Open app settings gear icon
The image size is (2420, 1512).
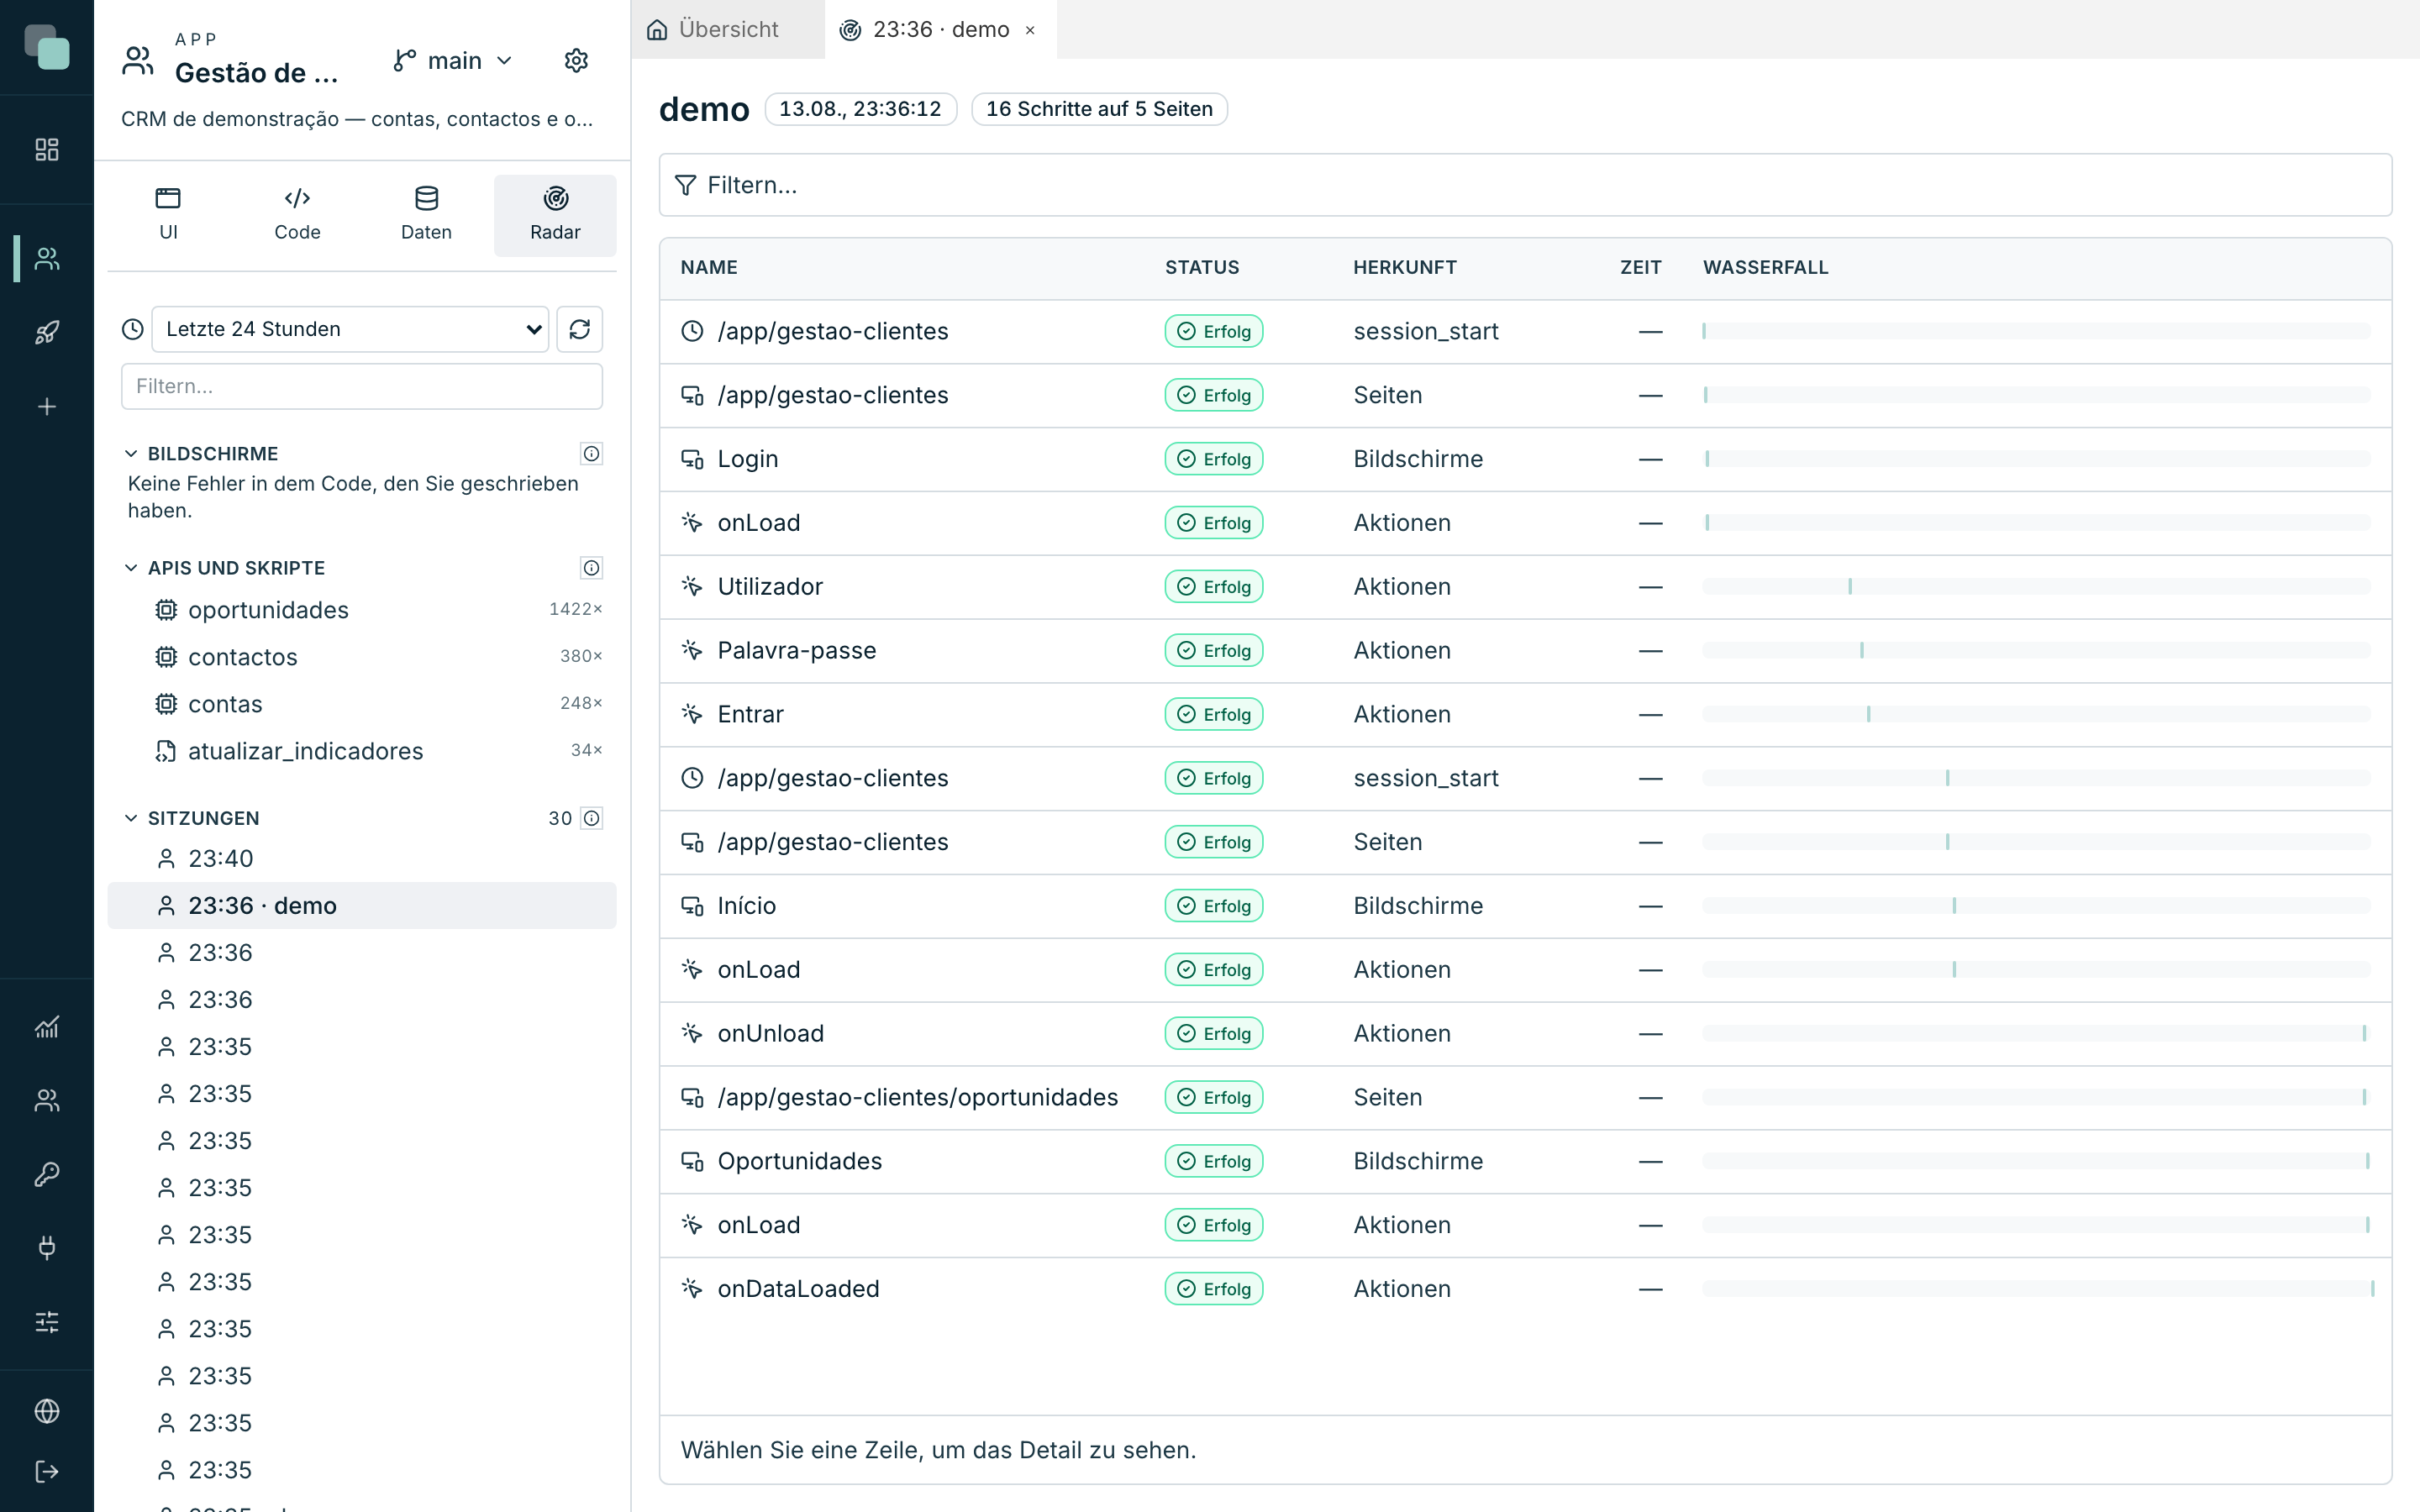[x=576, y=61]
